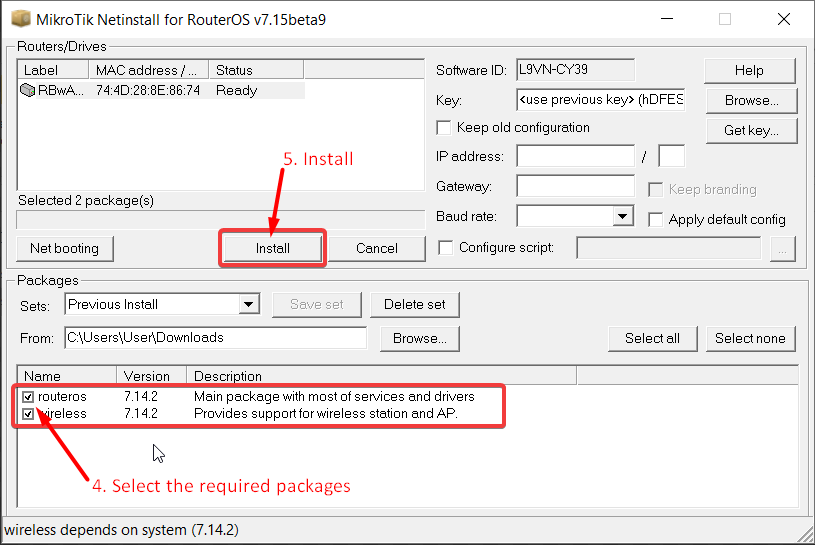Click the Get key... button
The image size is (815, 545).
(x=749, y=130)
